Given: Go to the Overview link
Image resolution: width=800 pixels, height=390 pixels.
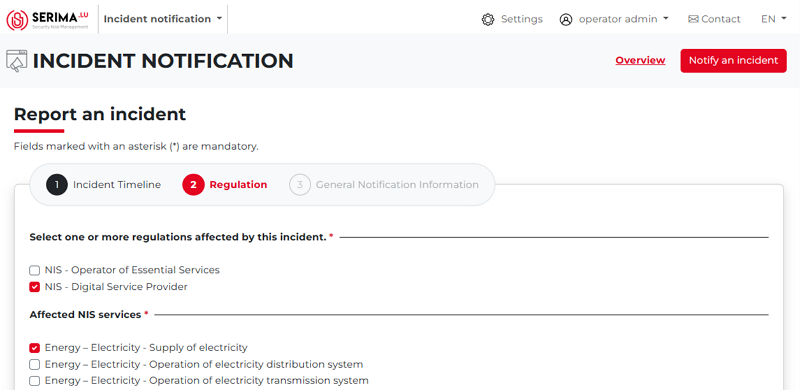Looking at the screenshot, I should point(640,61).
